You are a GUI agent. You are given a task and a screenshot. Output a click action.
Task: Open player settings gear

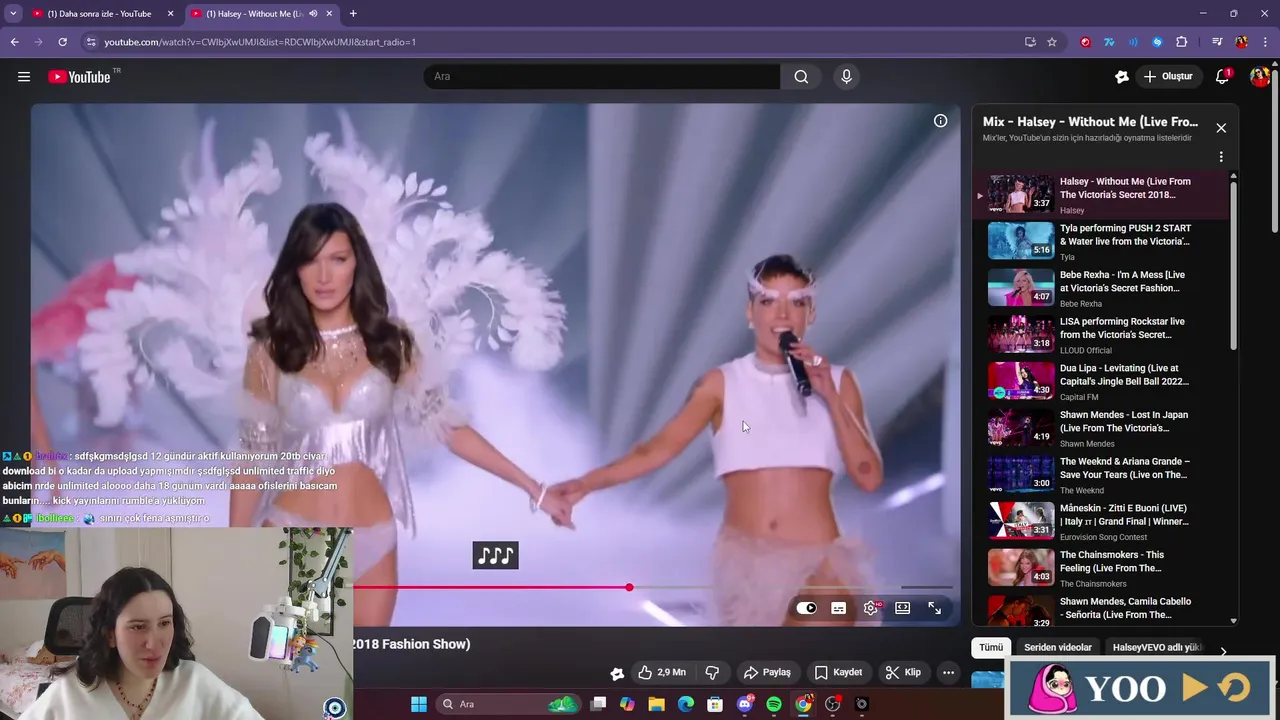[871, 608]
